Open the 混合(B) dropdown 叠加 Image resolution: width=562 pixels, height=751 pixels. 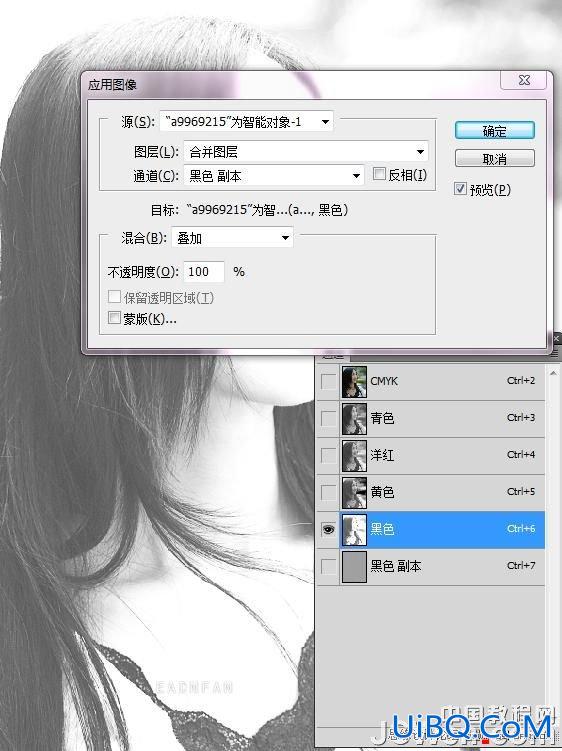232,238
